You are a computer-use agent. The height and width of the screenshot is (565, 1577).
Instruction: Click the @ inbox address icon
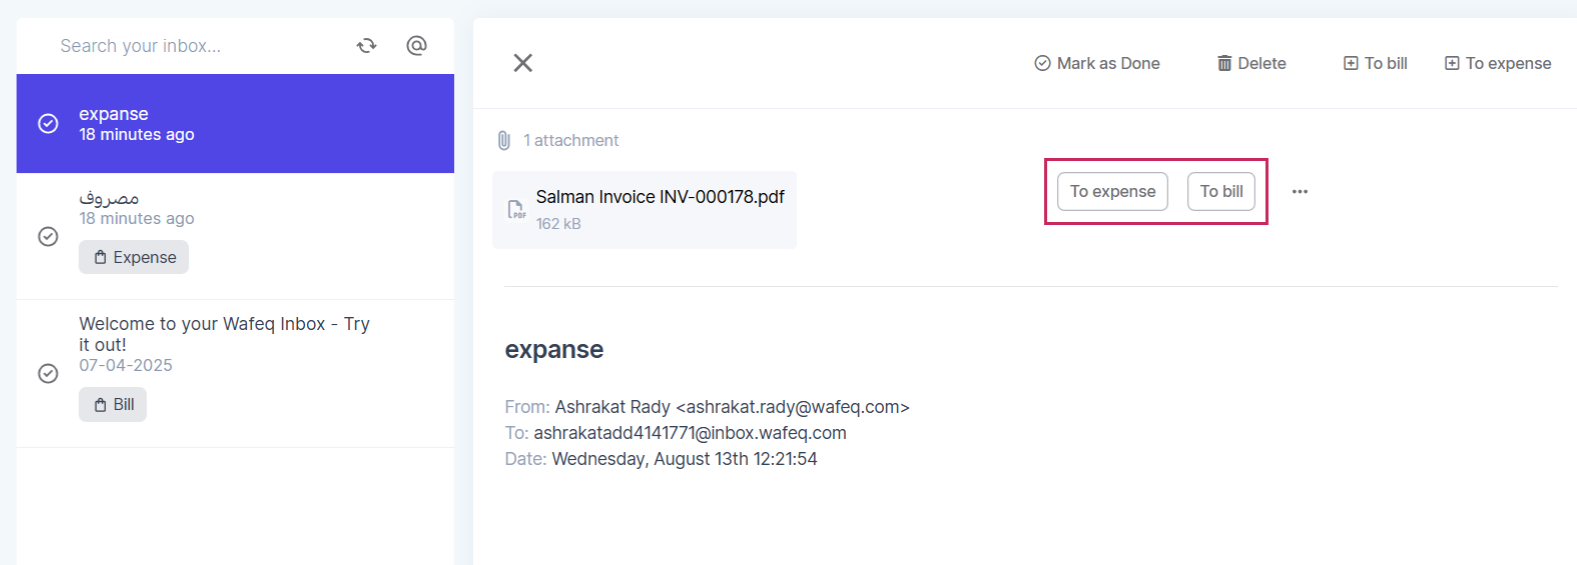coord(417,45)
